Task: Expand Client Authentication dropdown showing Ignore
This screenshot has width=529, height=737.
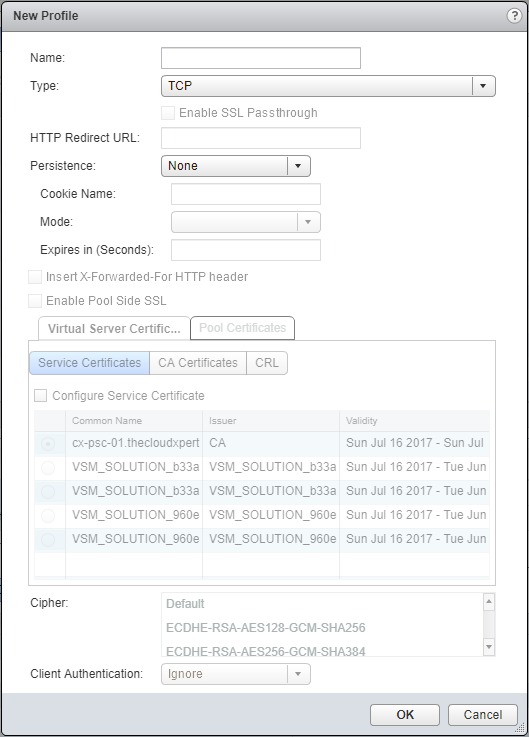Action: point(236,674)
